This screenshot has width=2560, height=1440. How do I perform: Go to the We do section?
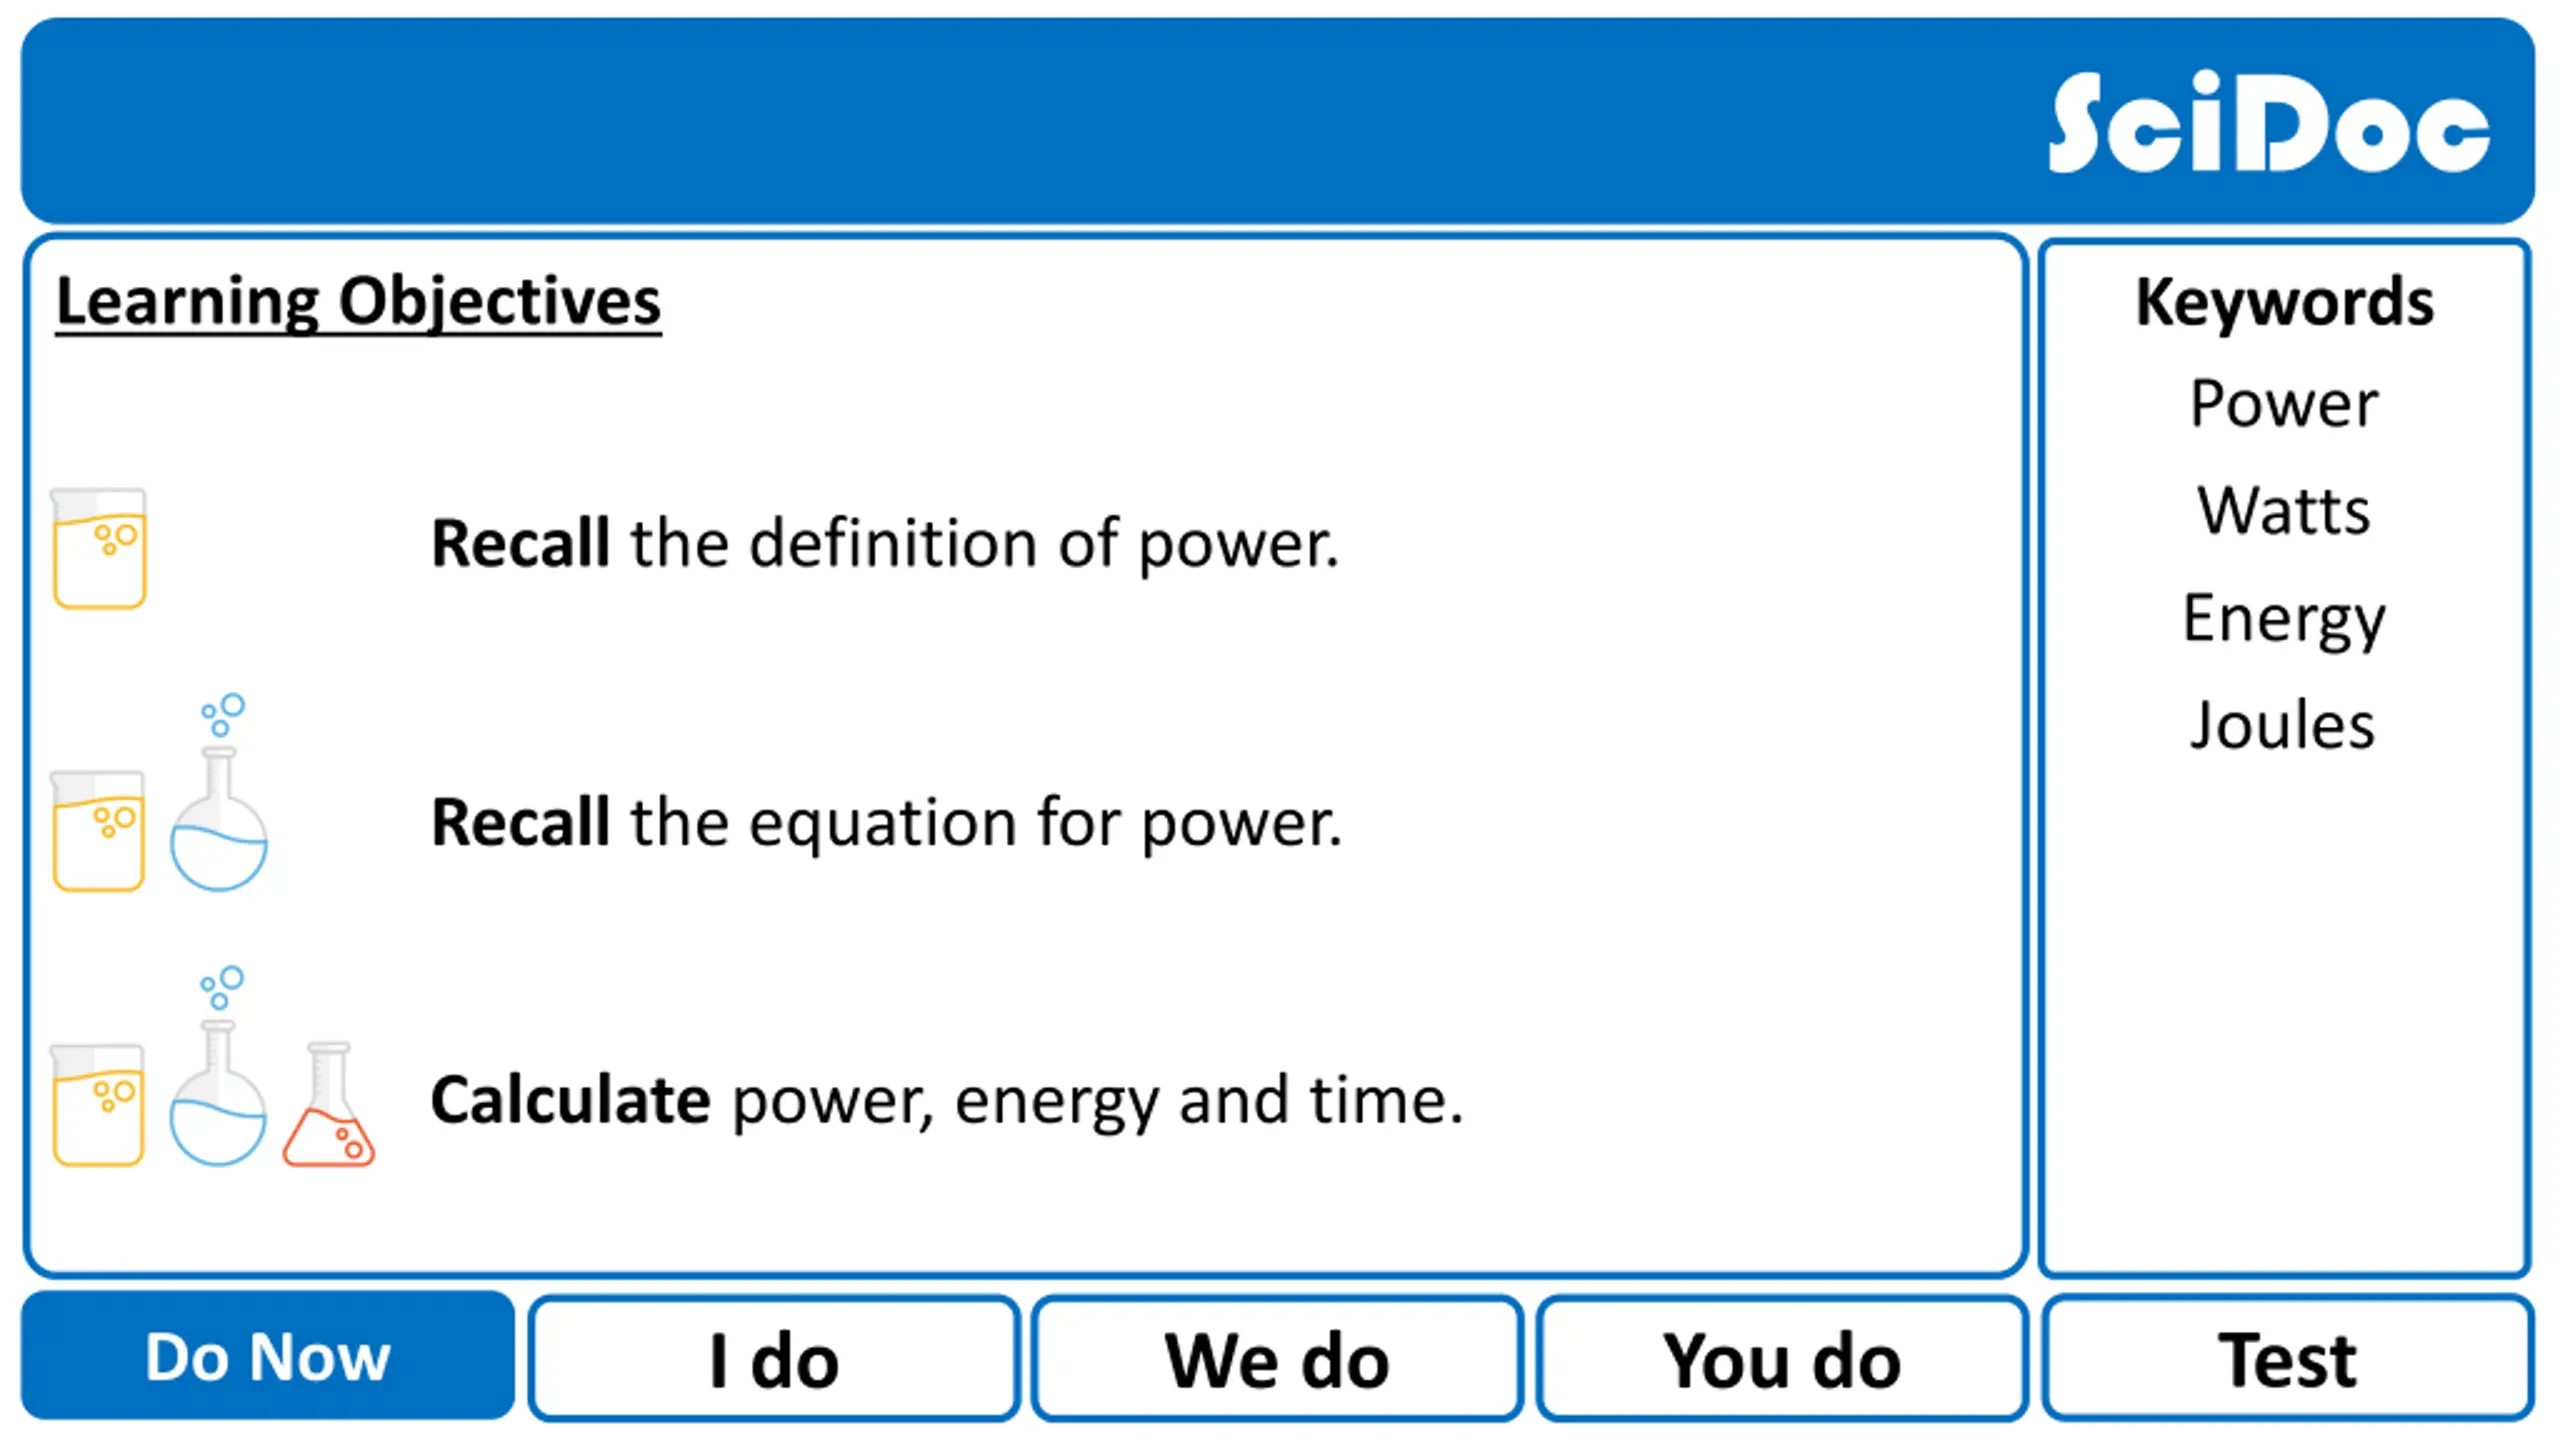(1277, 1359)
